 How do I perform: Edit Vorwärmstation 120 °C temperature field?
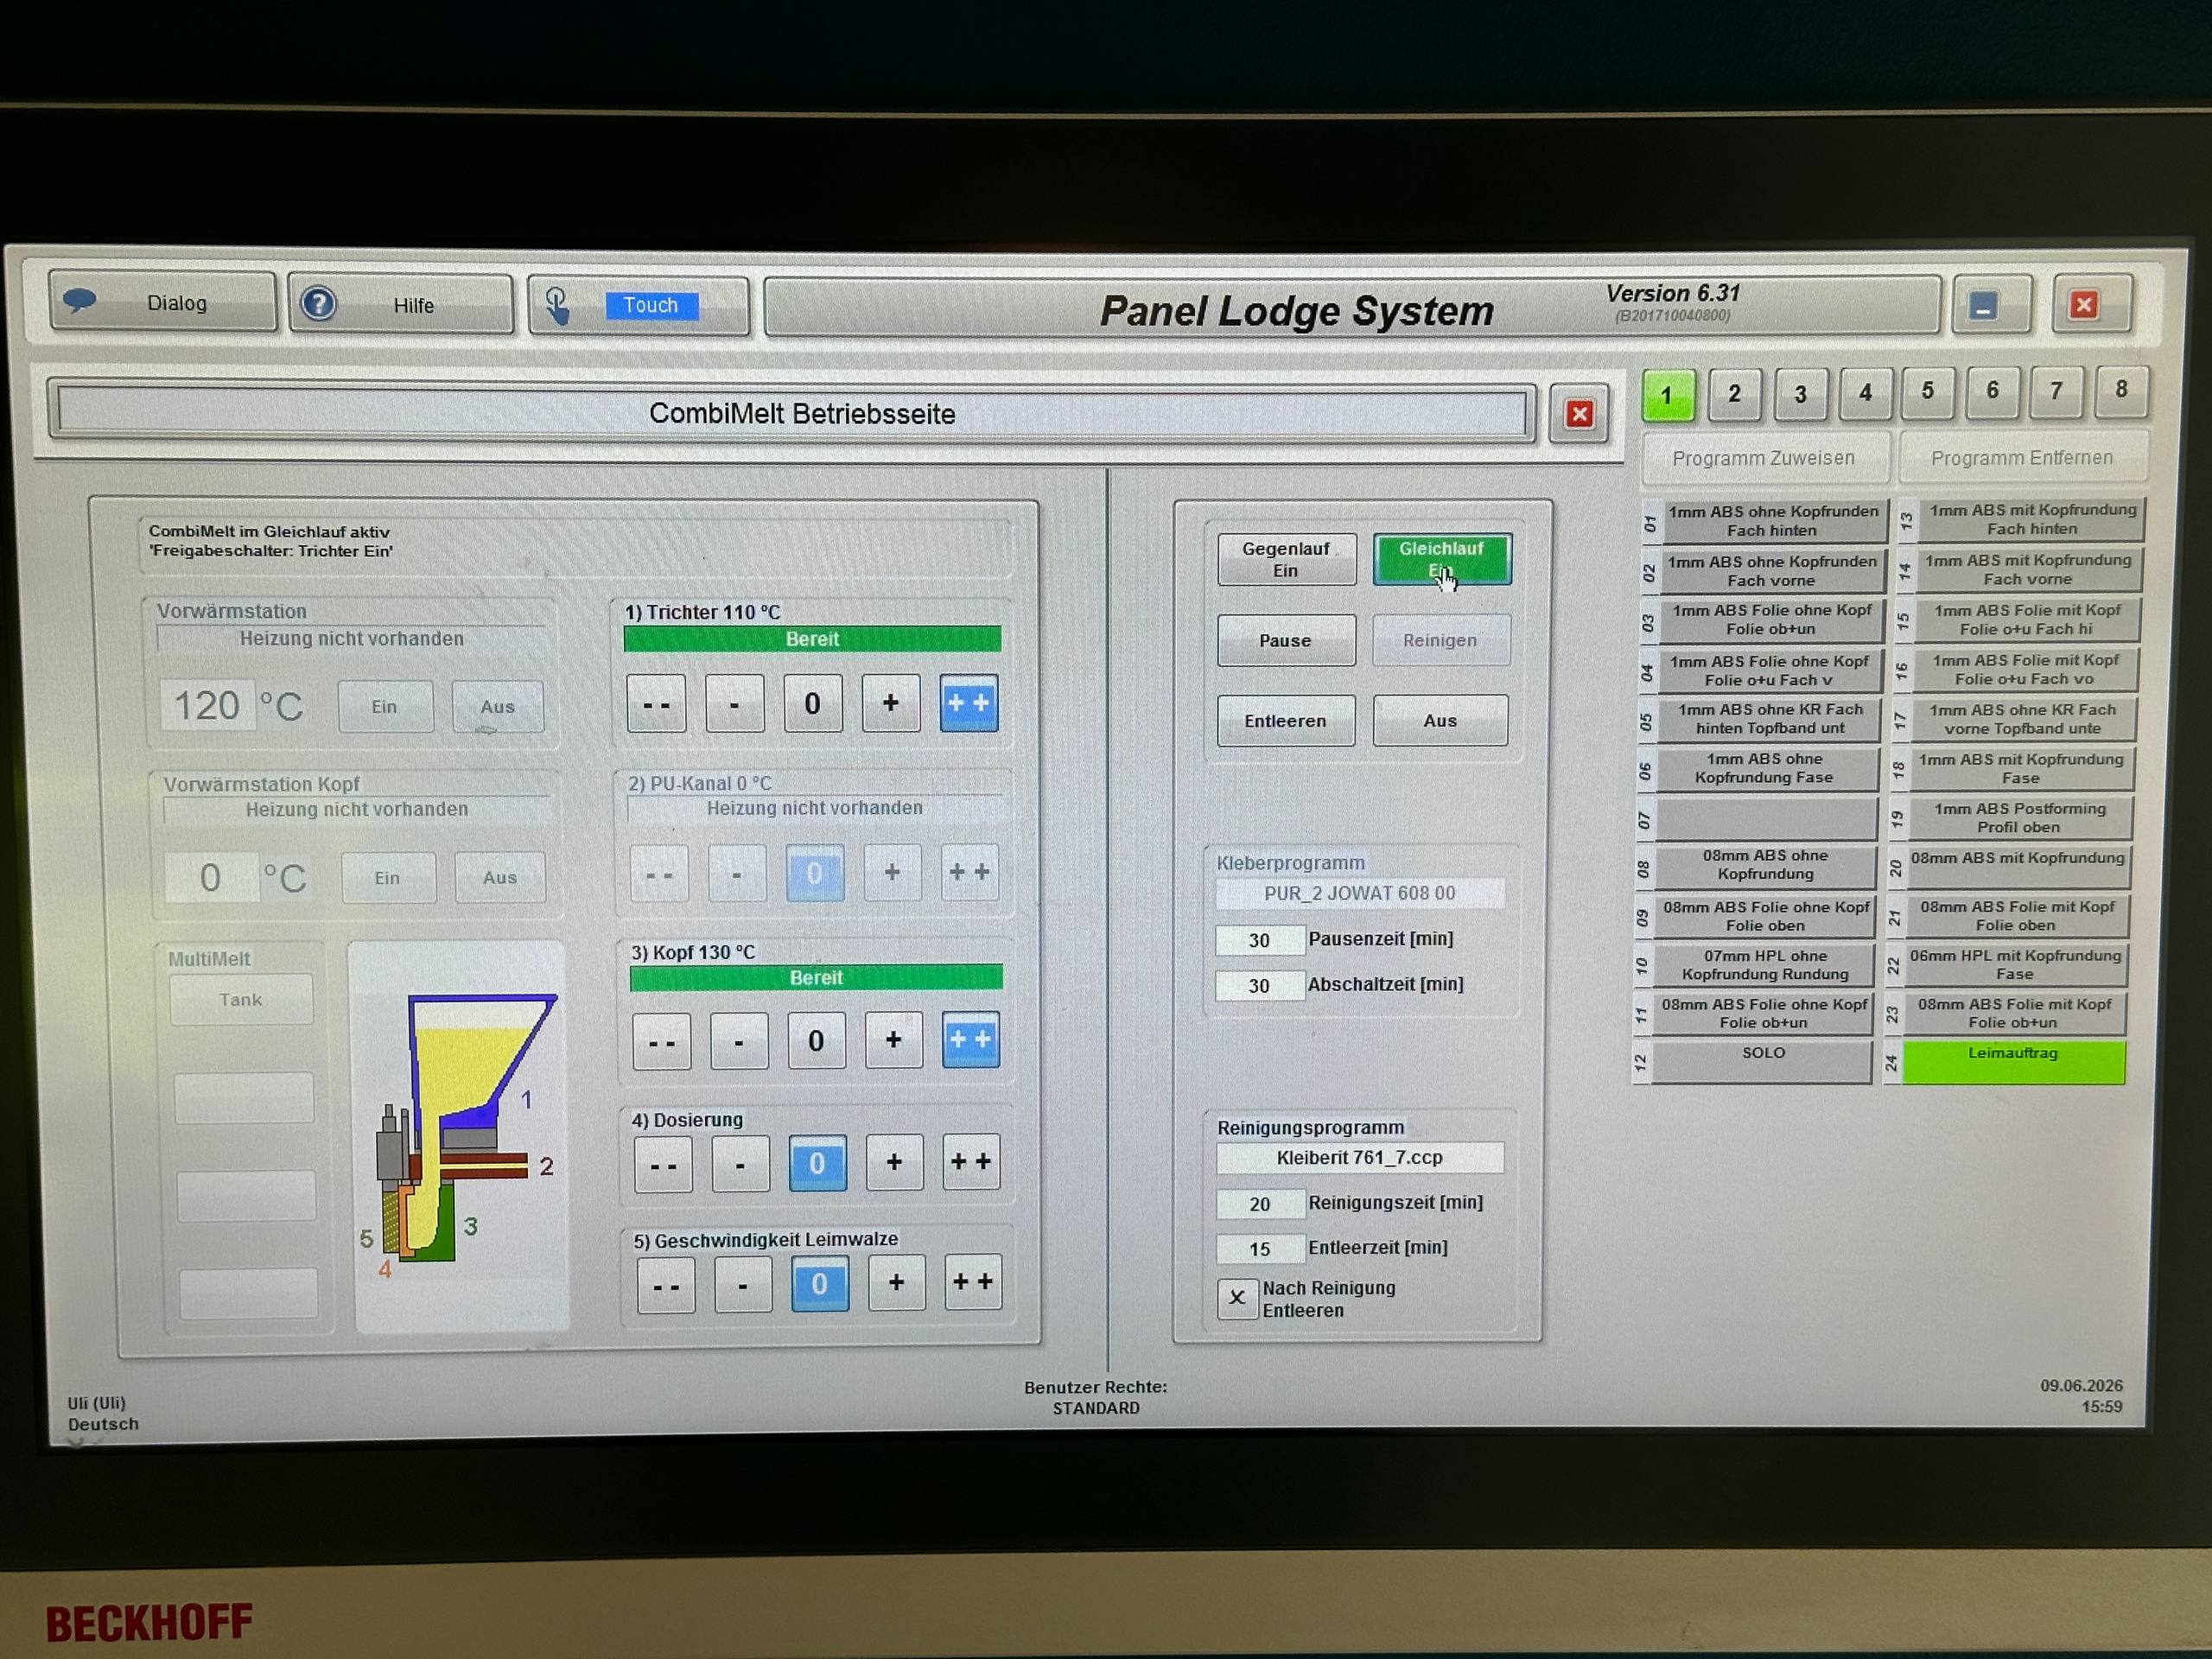tap(207, 706)
